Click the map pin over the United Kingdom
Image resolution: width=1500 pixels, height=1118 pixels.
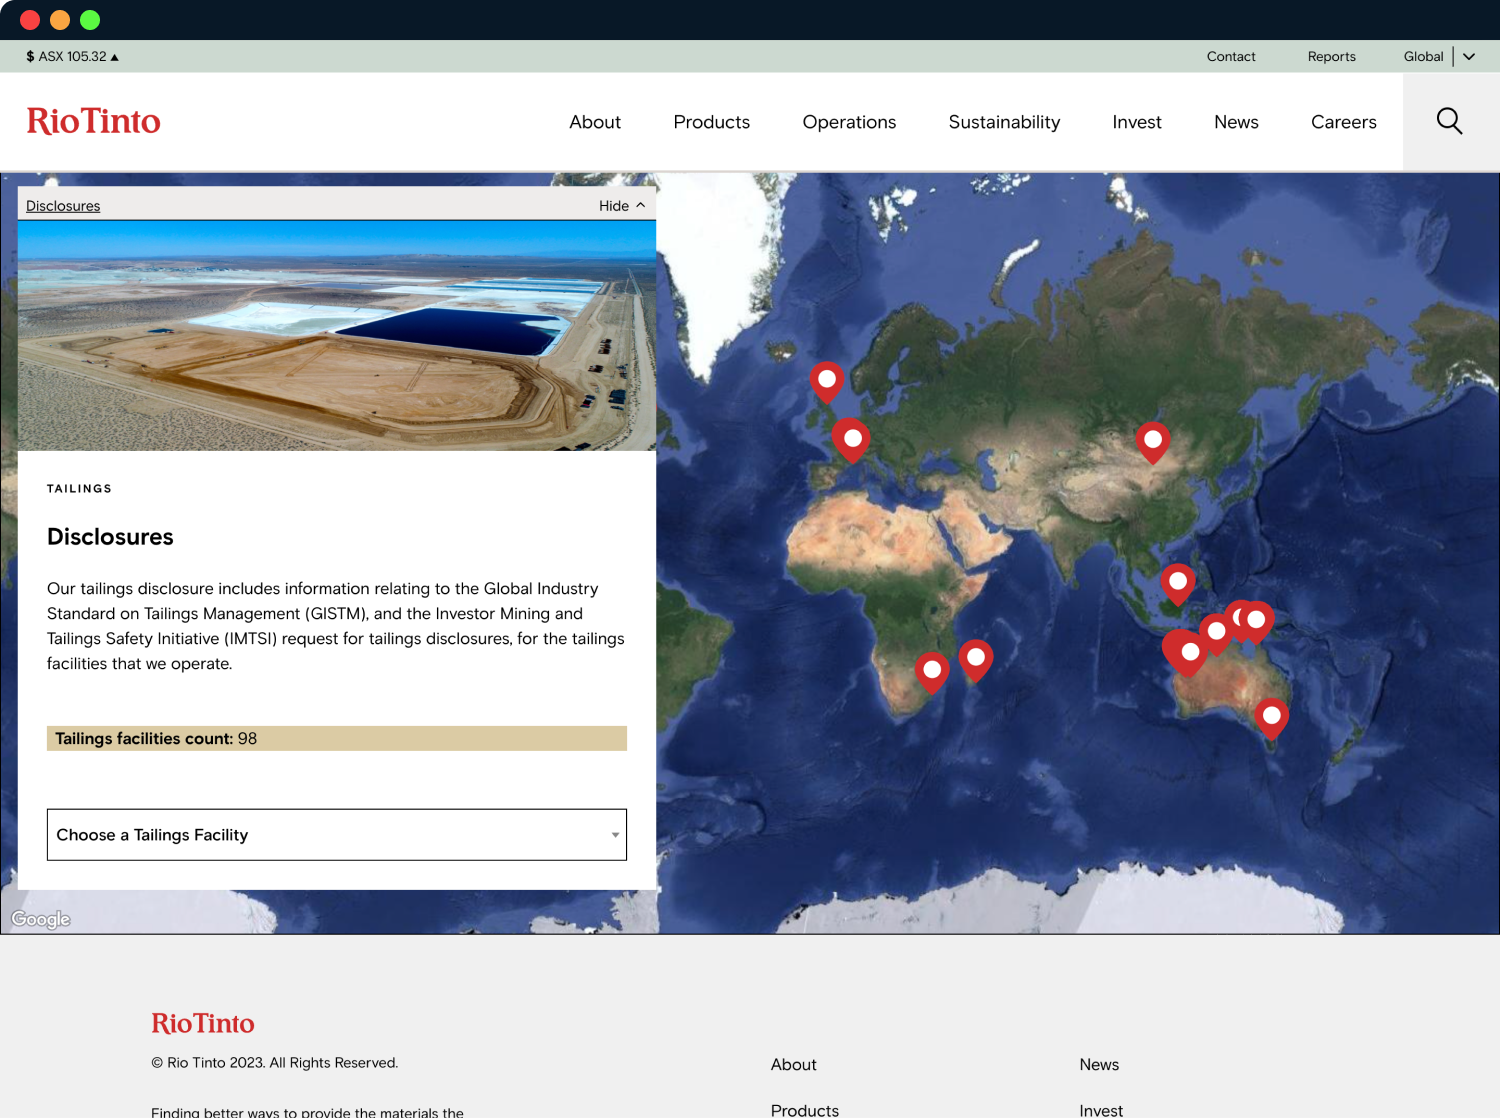826,381
